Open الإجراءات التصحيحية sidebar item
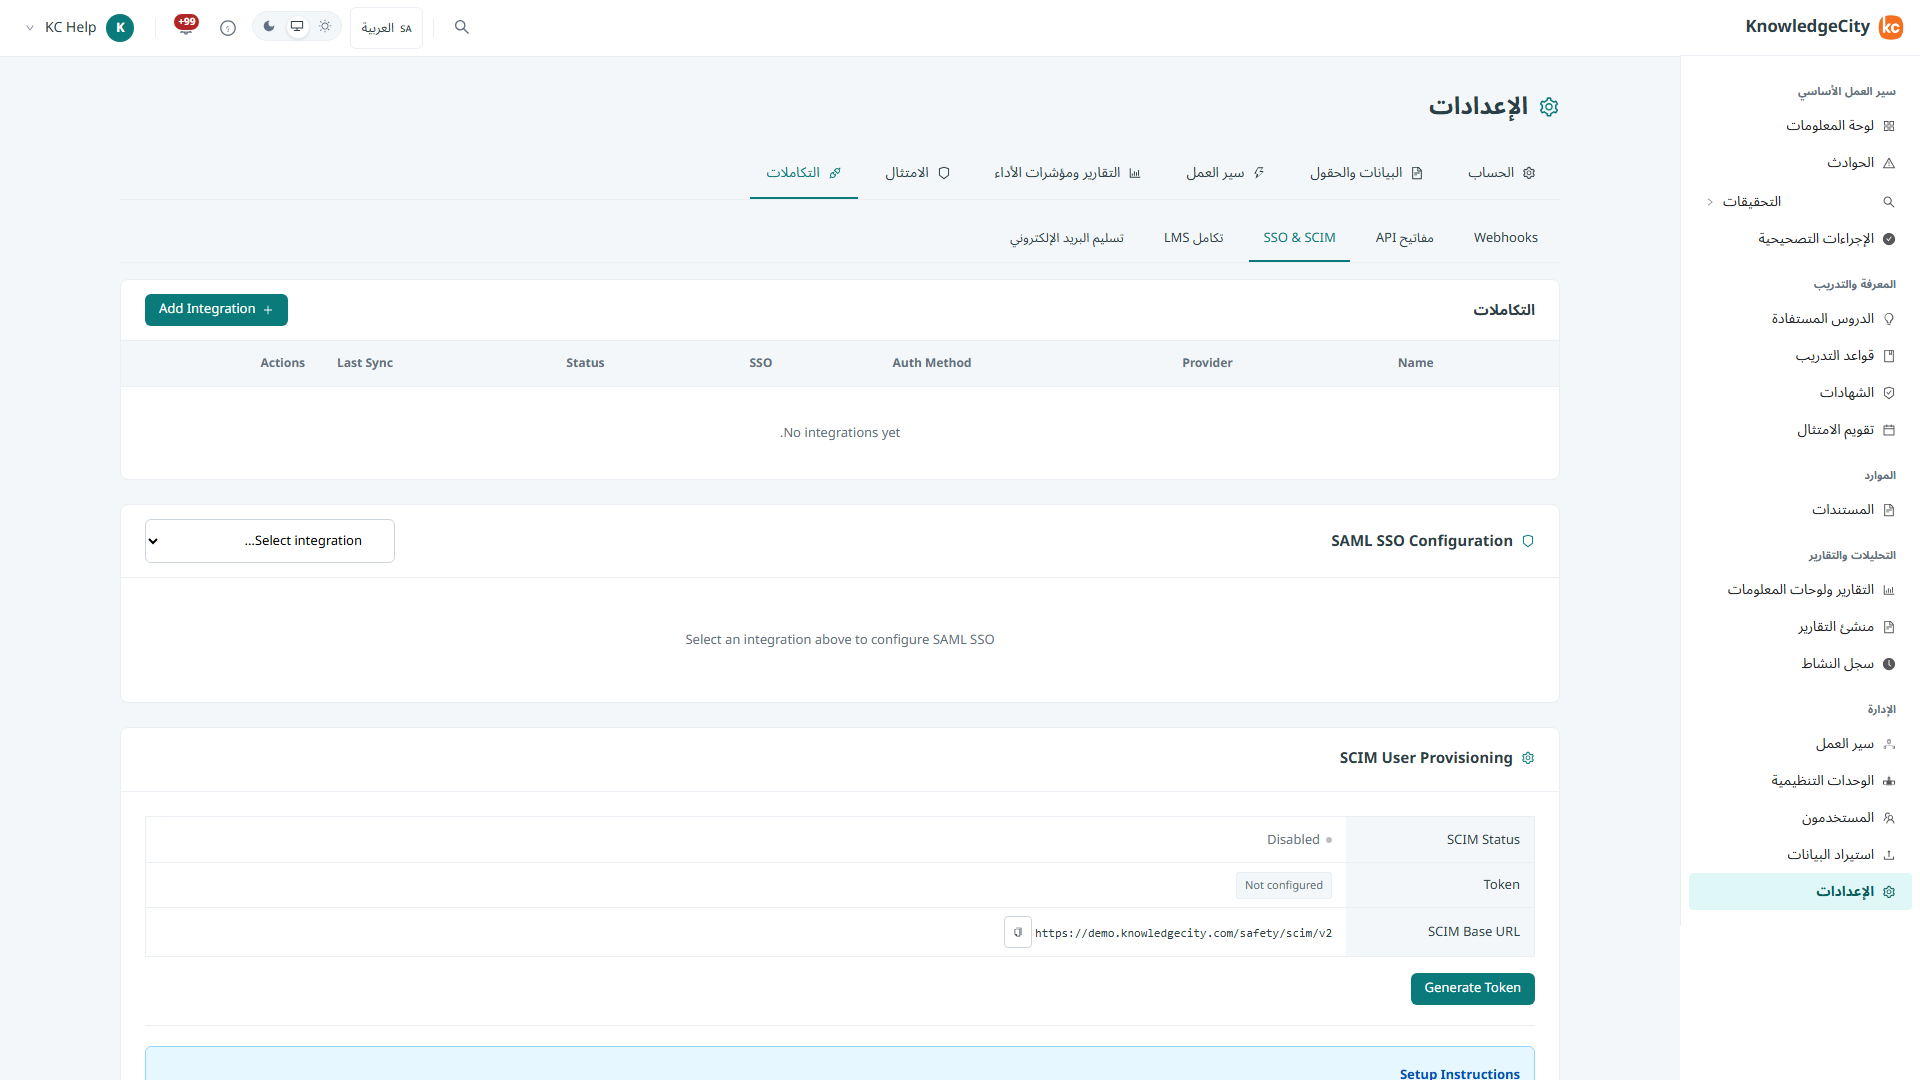 pos(1800,239)
